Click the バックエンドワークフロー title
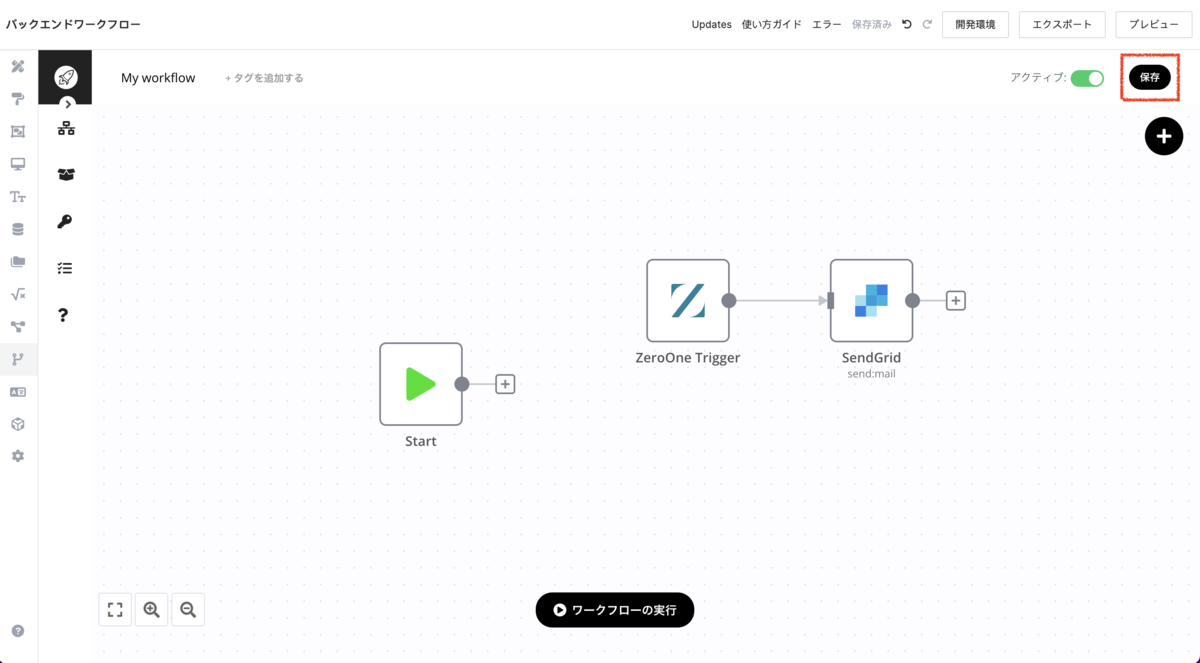 point(73,24)
